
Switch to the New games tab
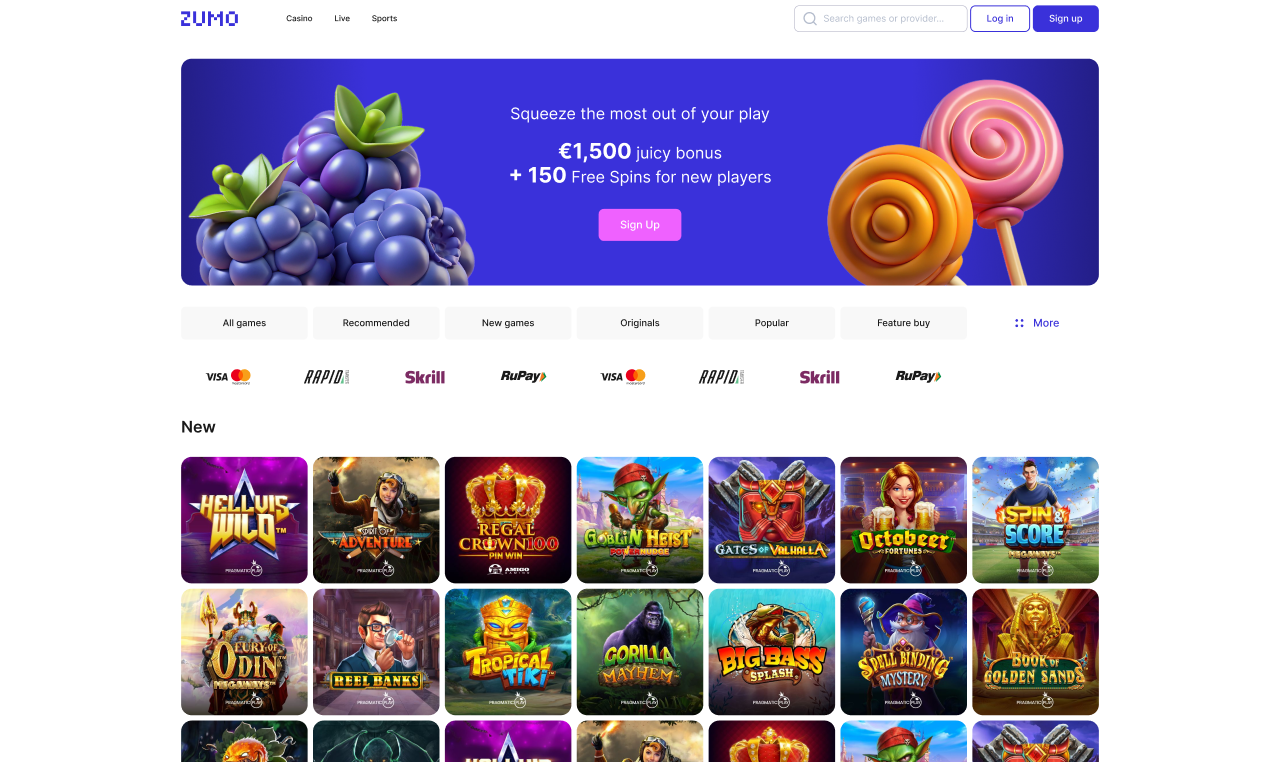508,323
